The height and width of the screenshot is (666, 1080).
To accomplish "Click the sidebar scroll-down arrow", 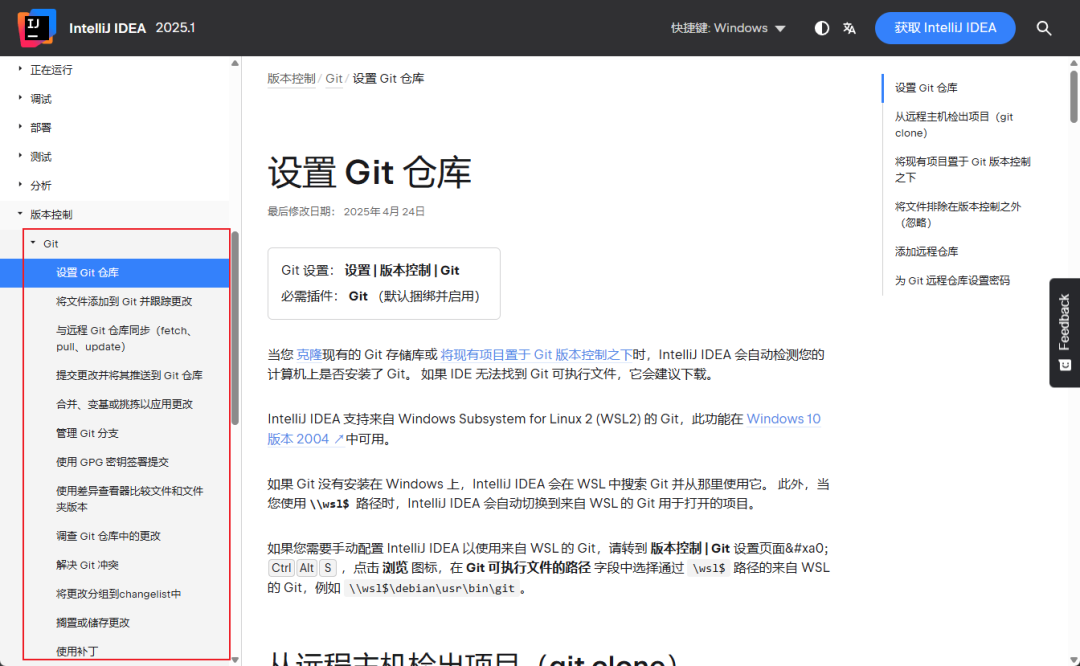I will click(235, 660).
